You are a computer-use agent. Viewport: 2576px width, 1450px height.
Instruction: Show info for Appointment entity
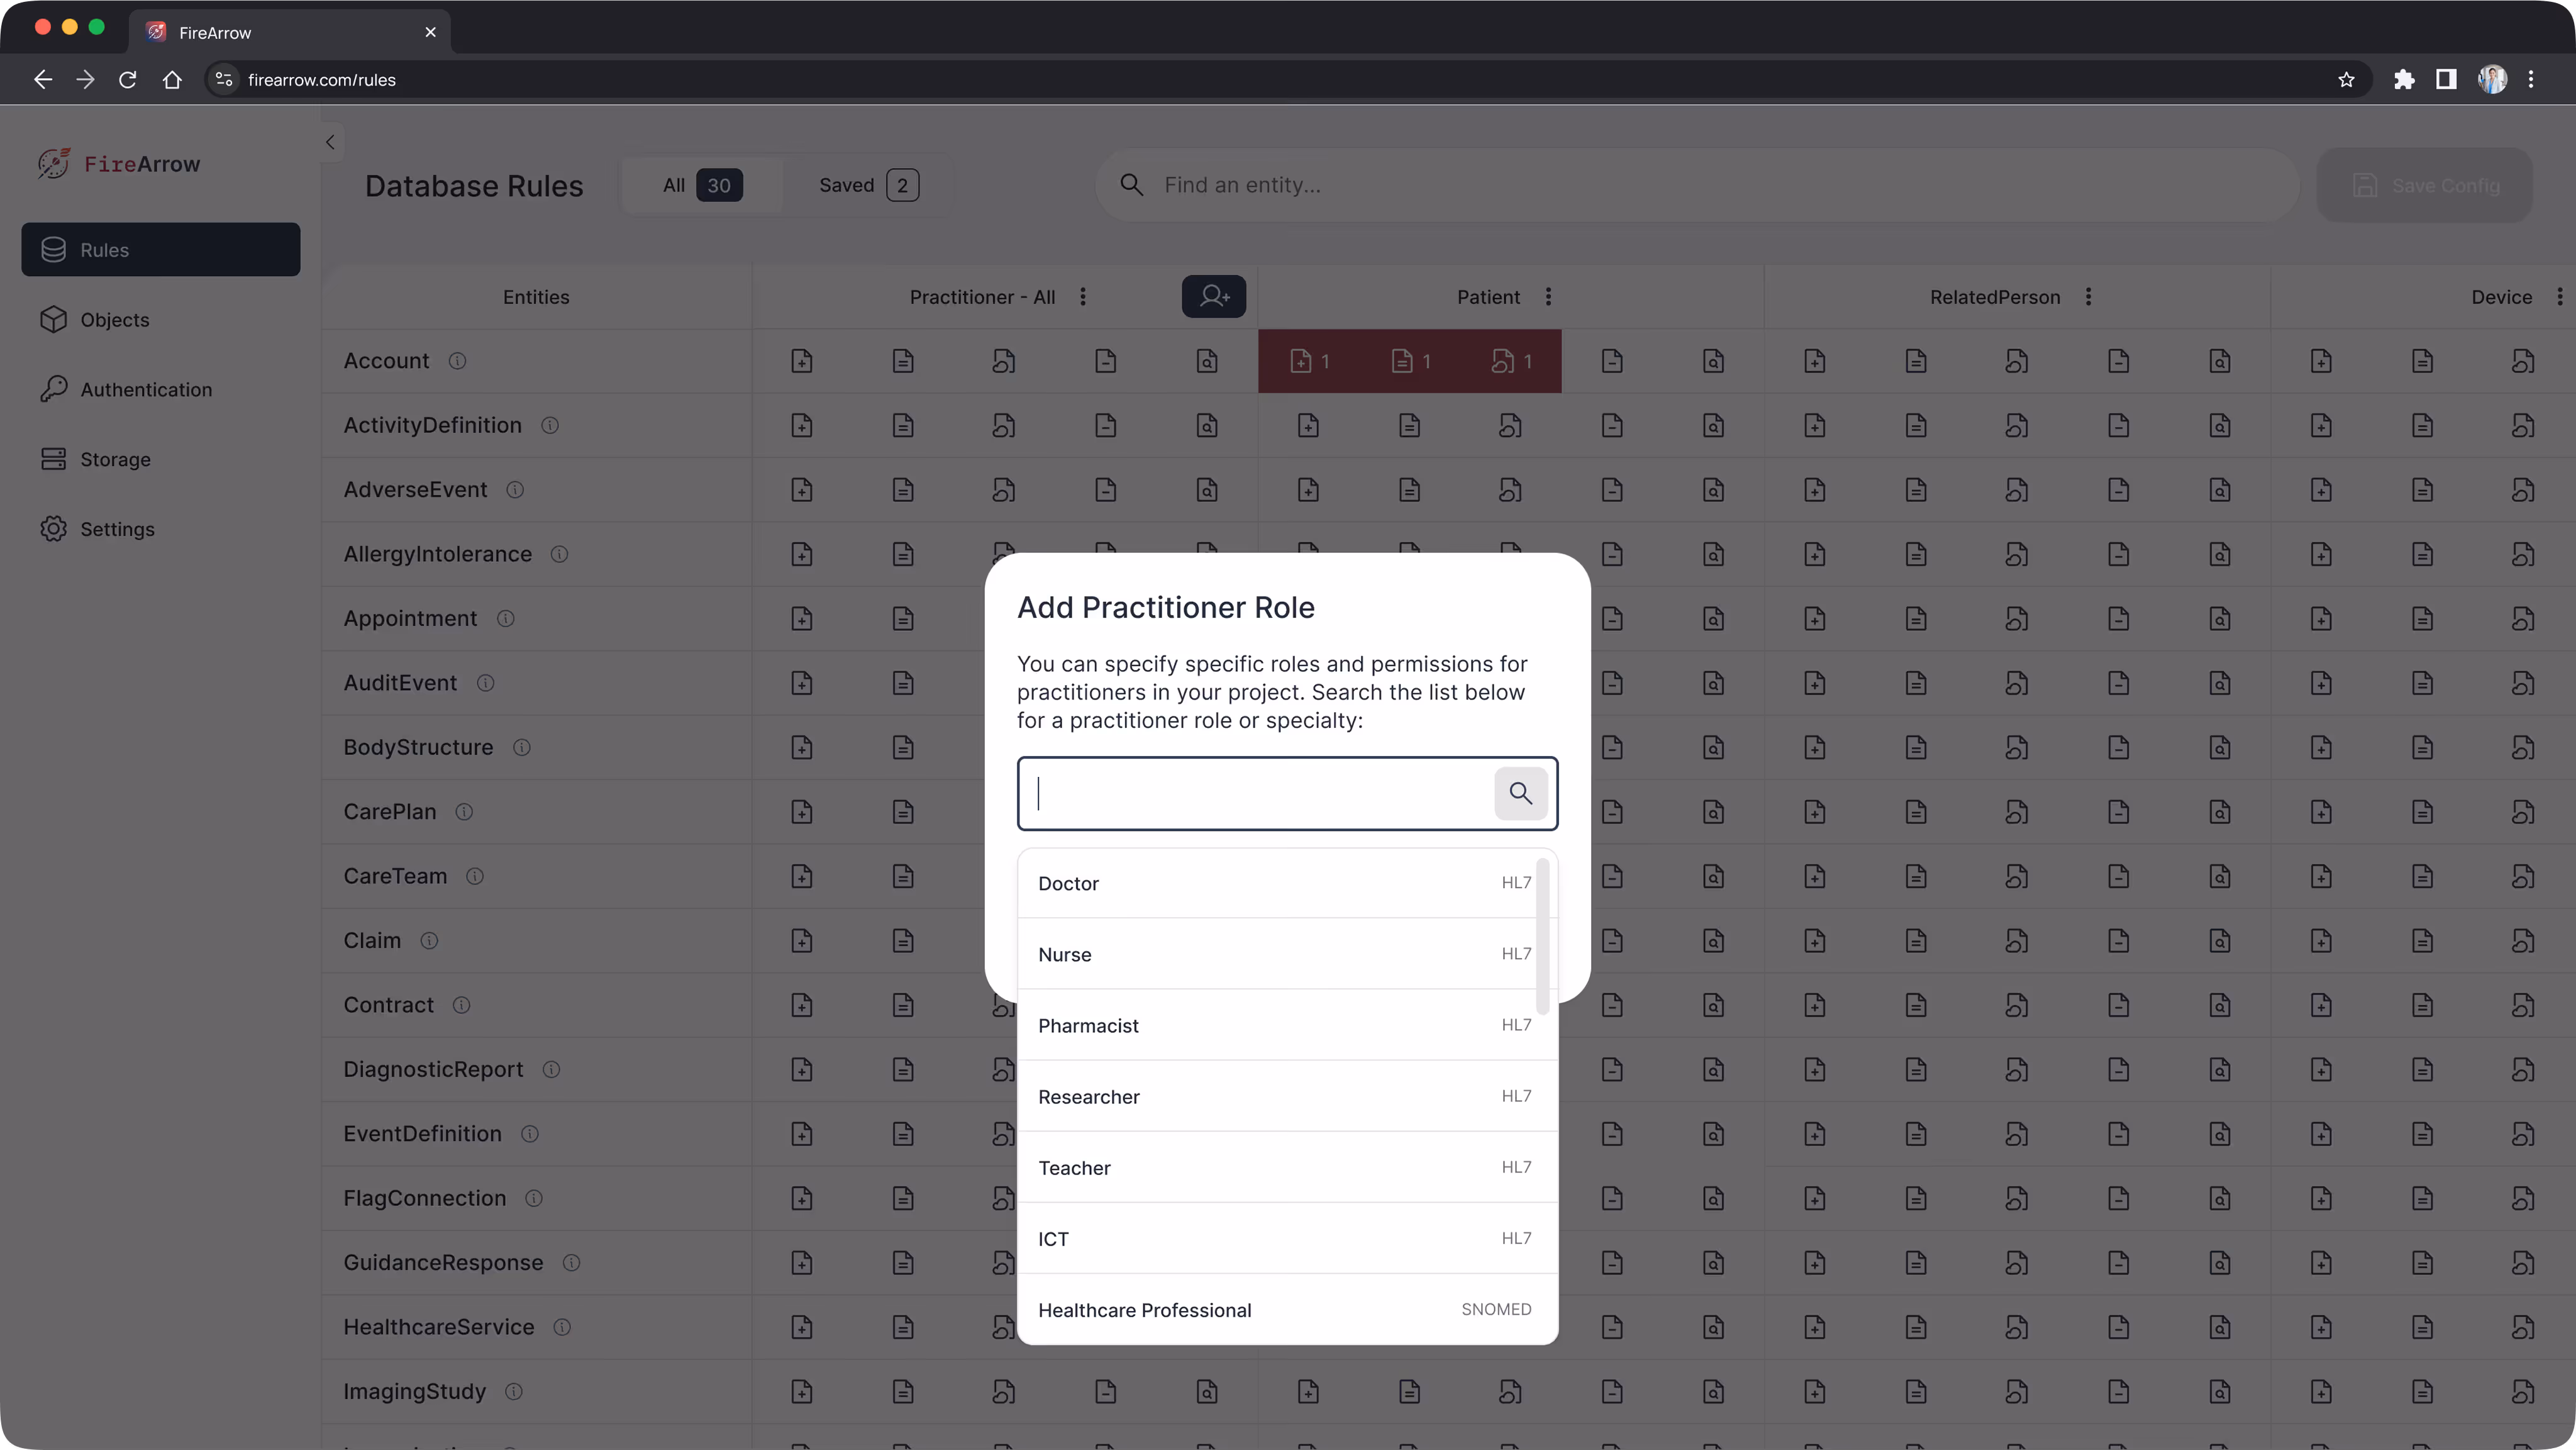click(506, 619)
